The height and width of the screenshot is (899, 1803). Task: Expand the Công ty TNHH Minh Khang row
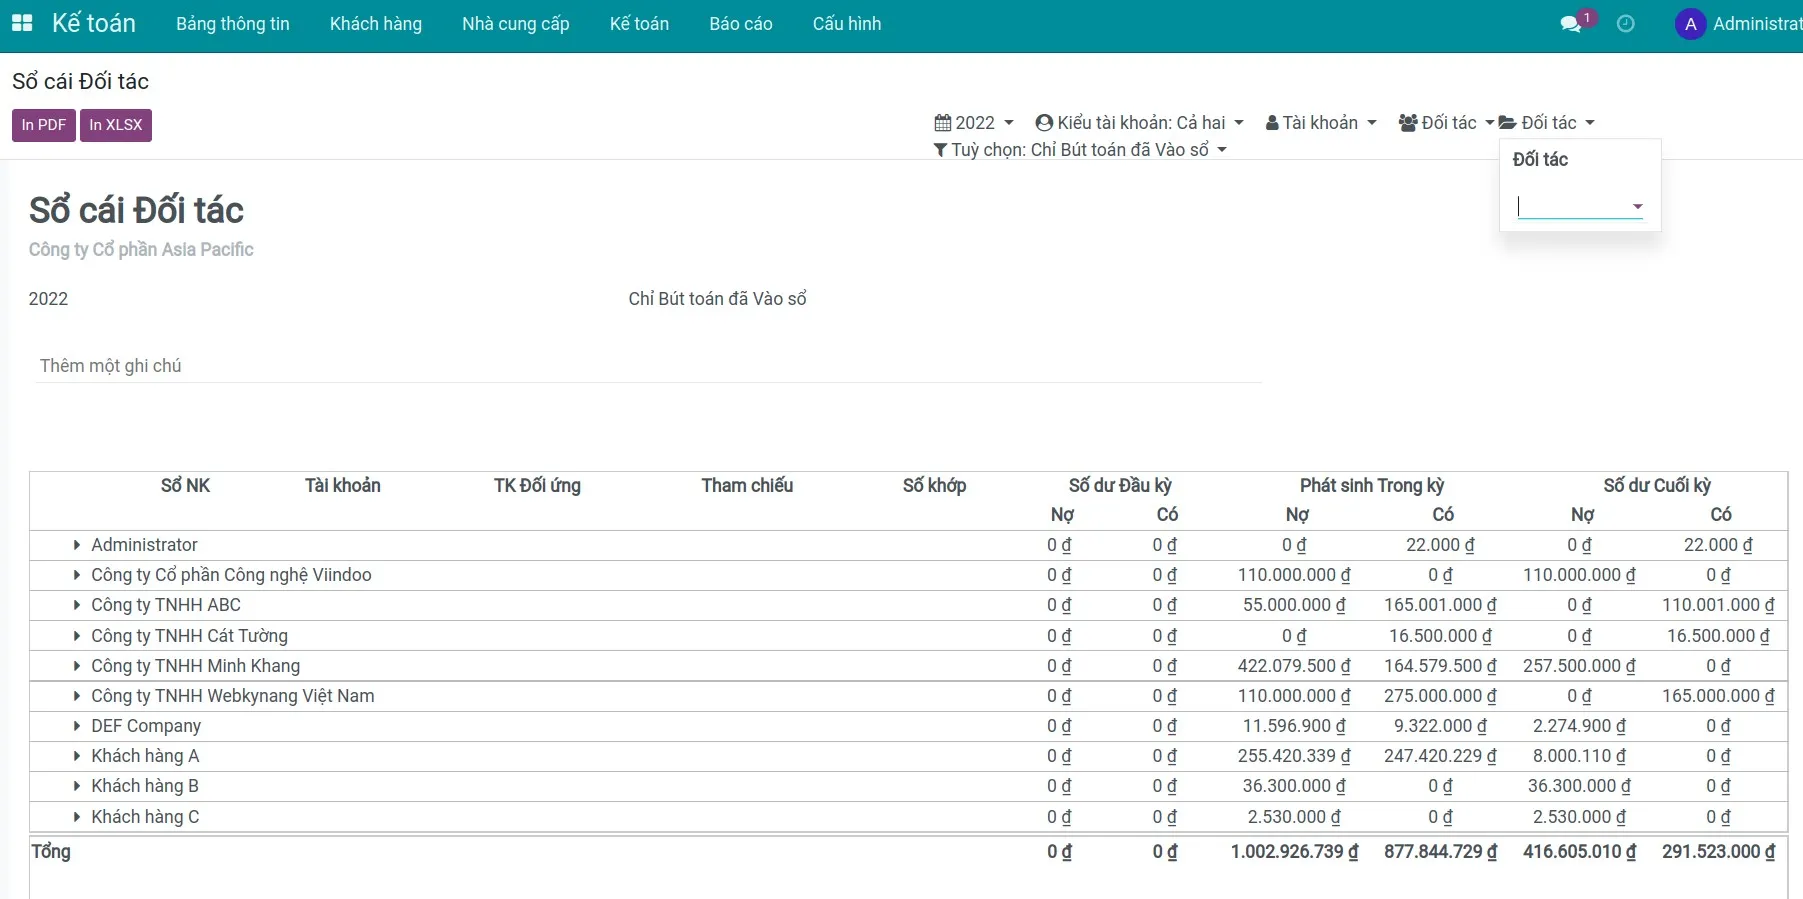click(76, 666)
